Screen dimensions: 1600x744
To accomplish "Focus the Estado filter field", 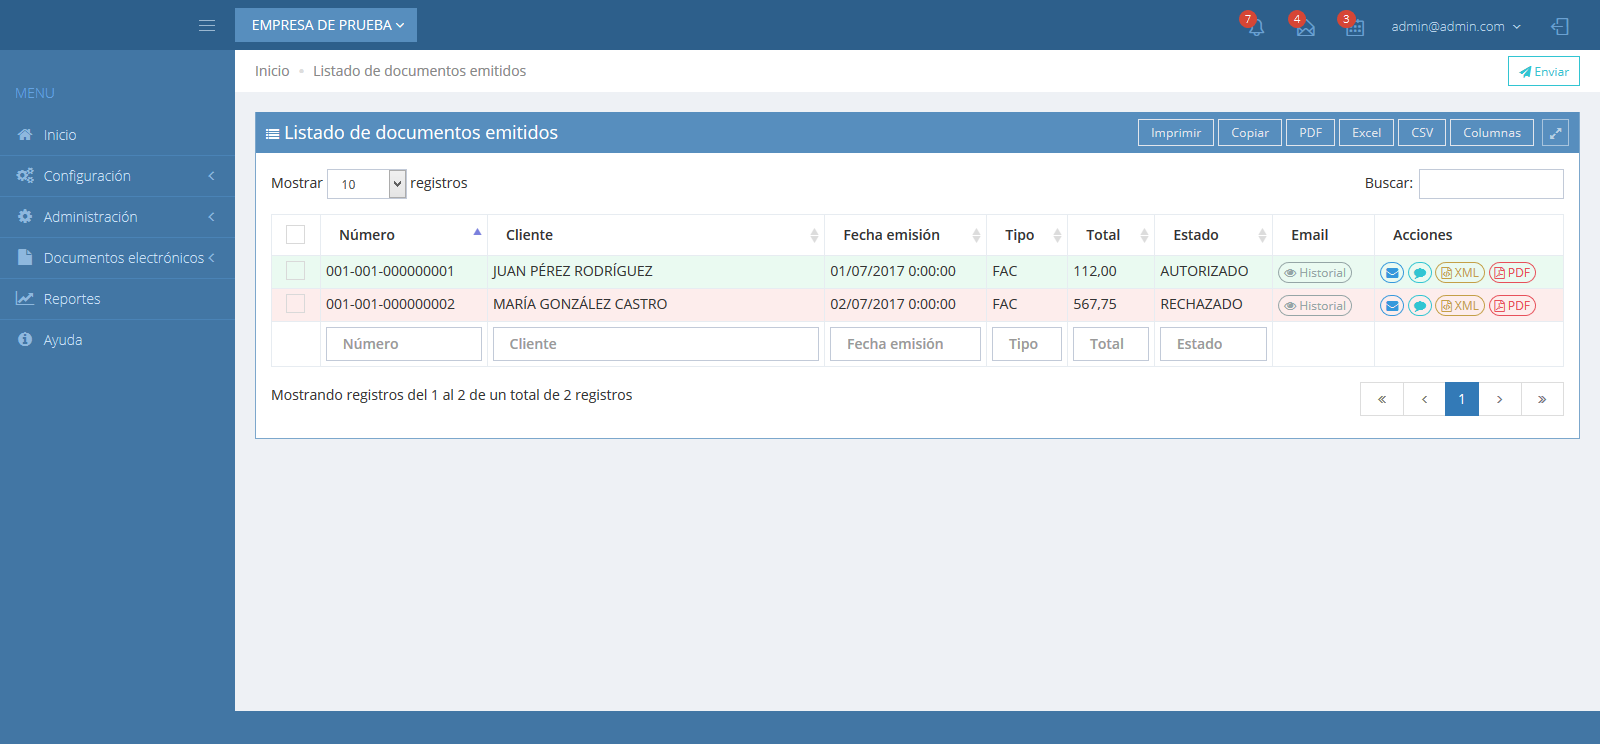I will coord(1213,344).
